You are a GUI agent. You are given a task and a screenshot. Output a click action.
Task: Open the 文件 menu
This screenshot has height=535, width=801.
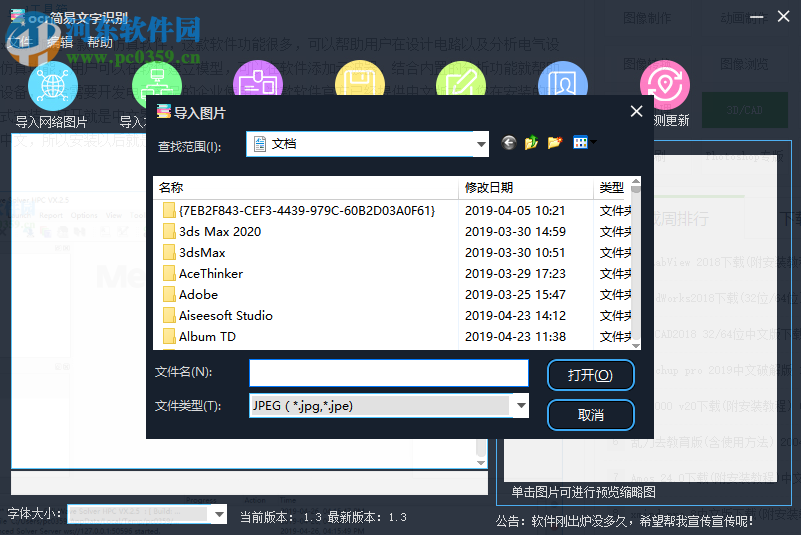(x=19, y=42)
